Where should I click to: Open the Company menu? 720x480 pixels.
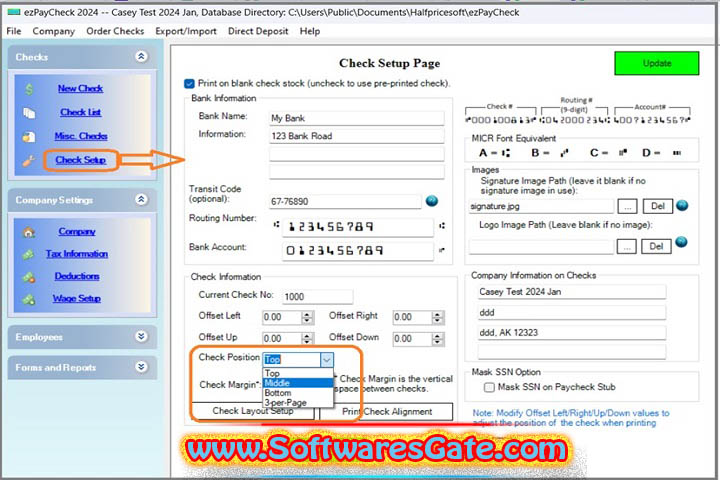coord(53,31)
